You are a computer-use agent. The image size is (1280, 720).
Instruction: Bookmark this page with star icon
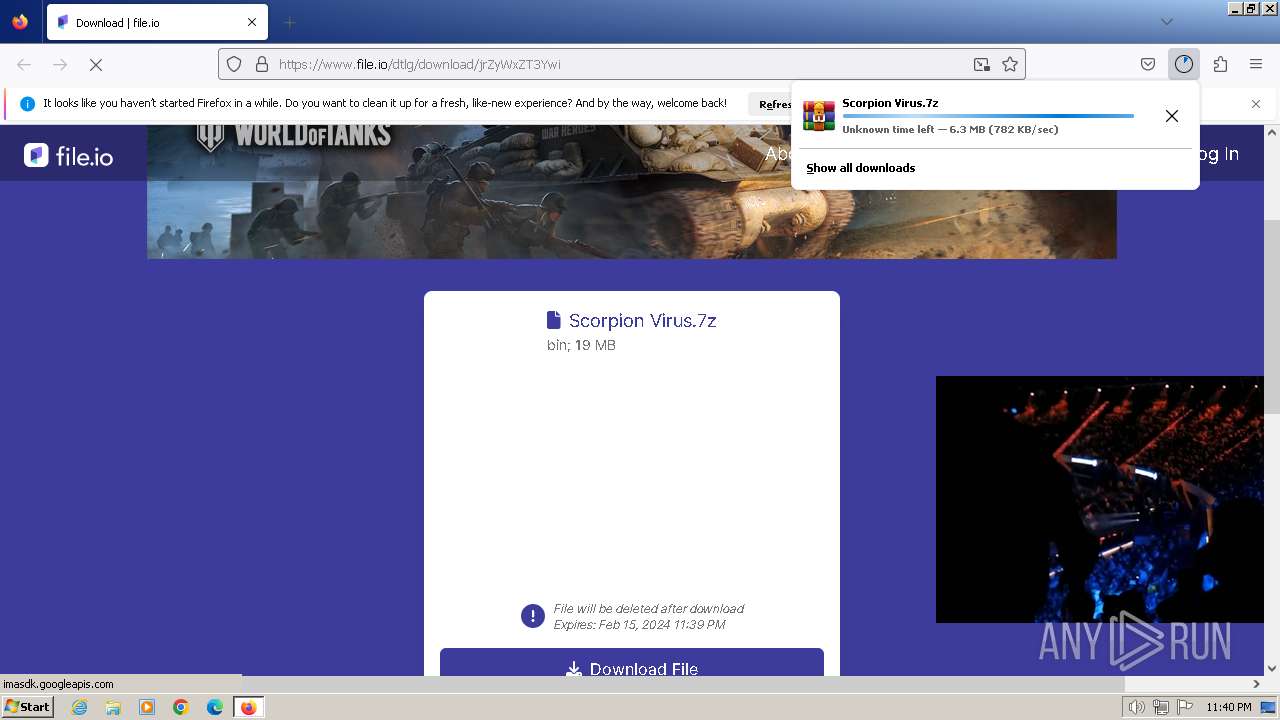tap(1010, 64)
